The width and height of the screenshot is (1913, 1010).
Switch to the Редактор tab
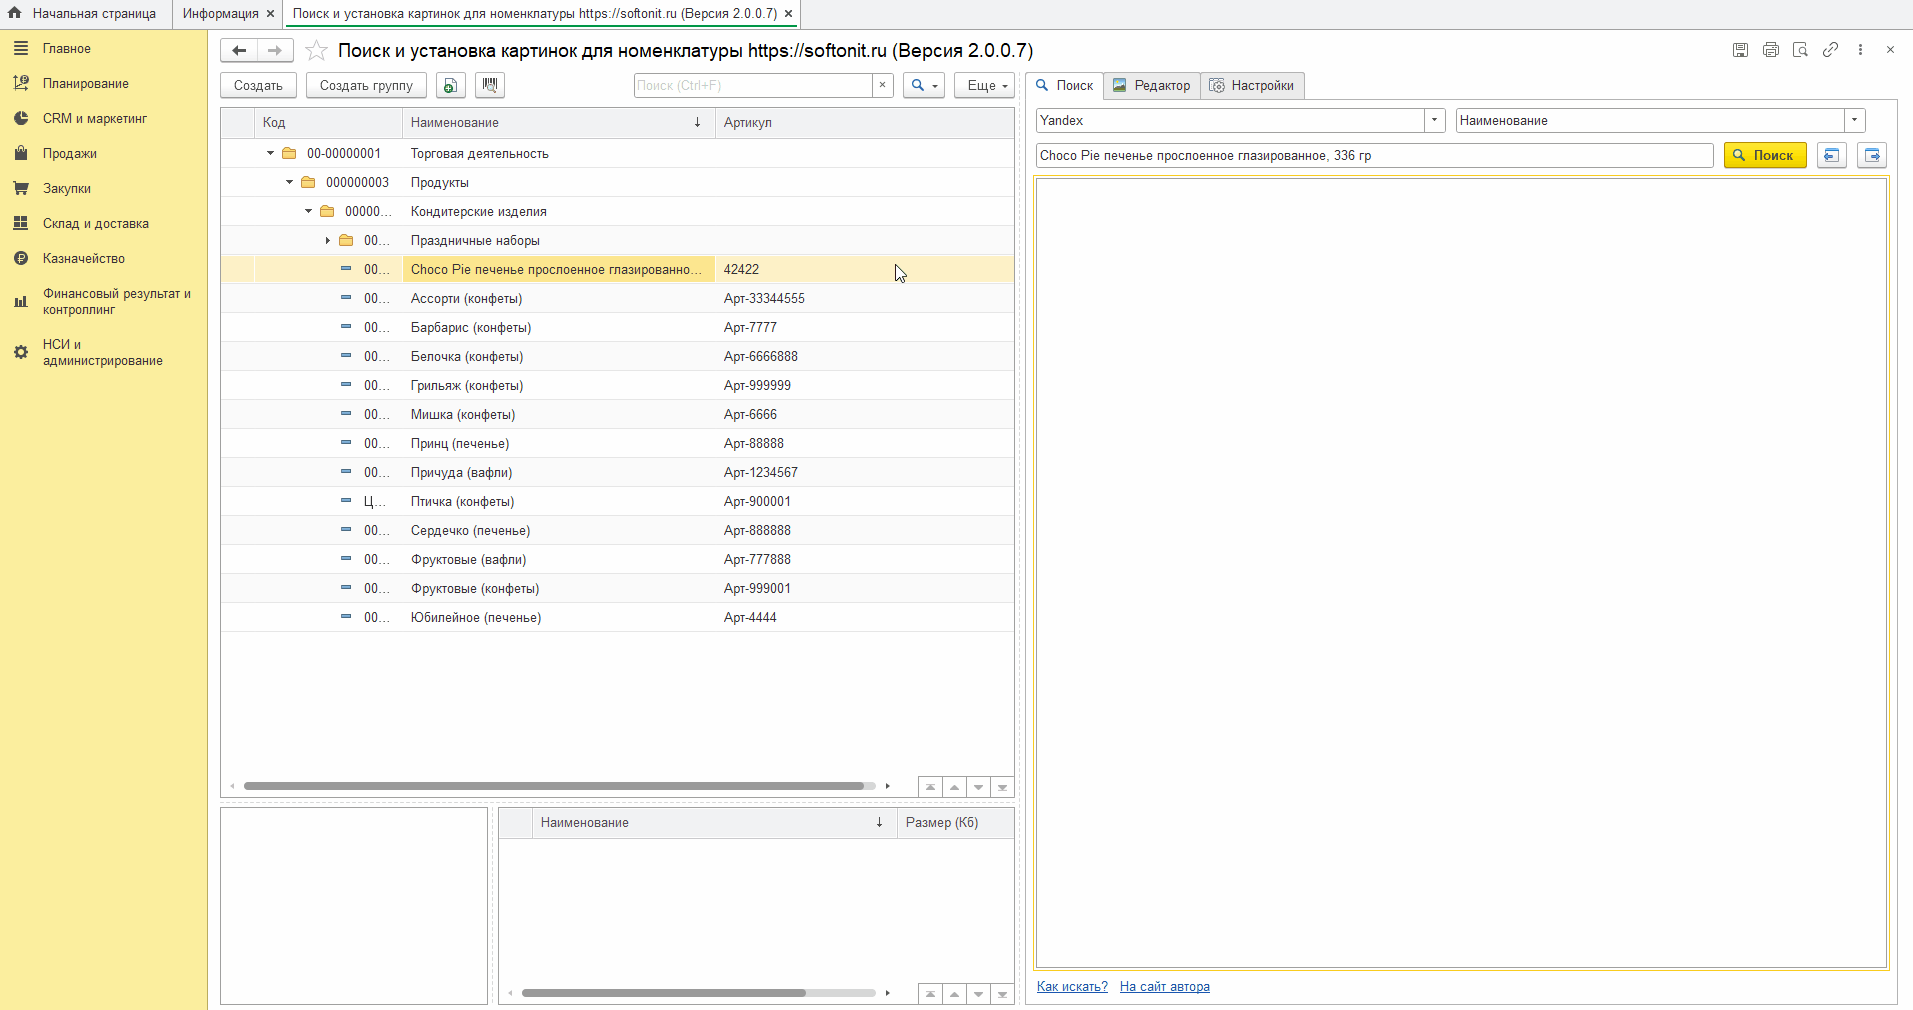1152,85
